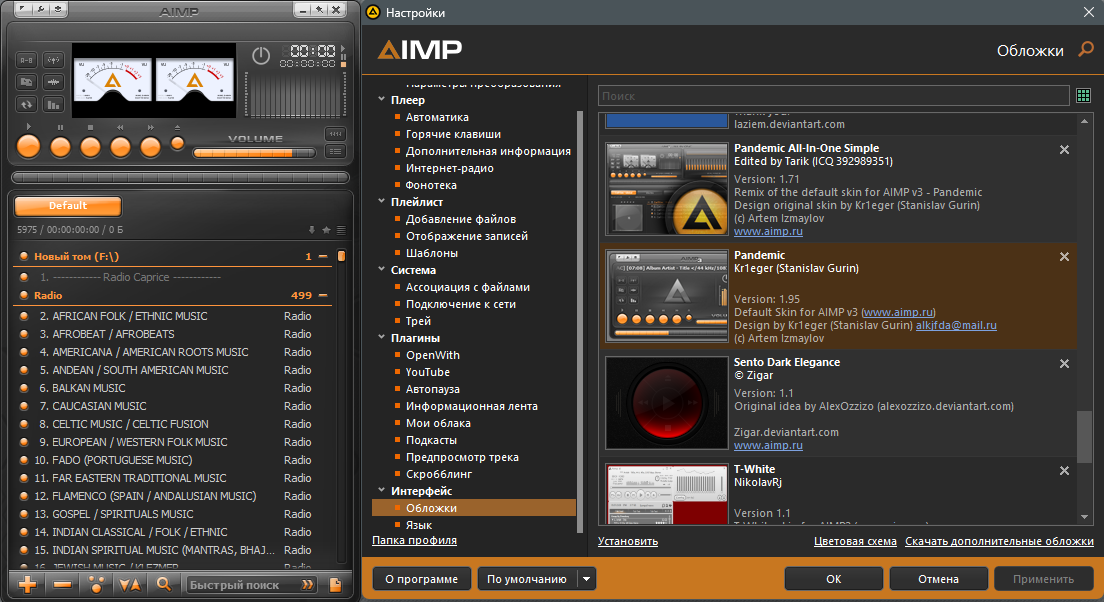The height and width of the screenshot is (602, 1104).
Task: Click the power button in the player
Action: point(261,56)
